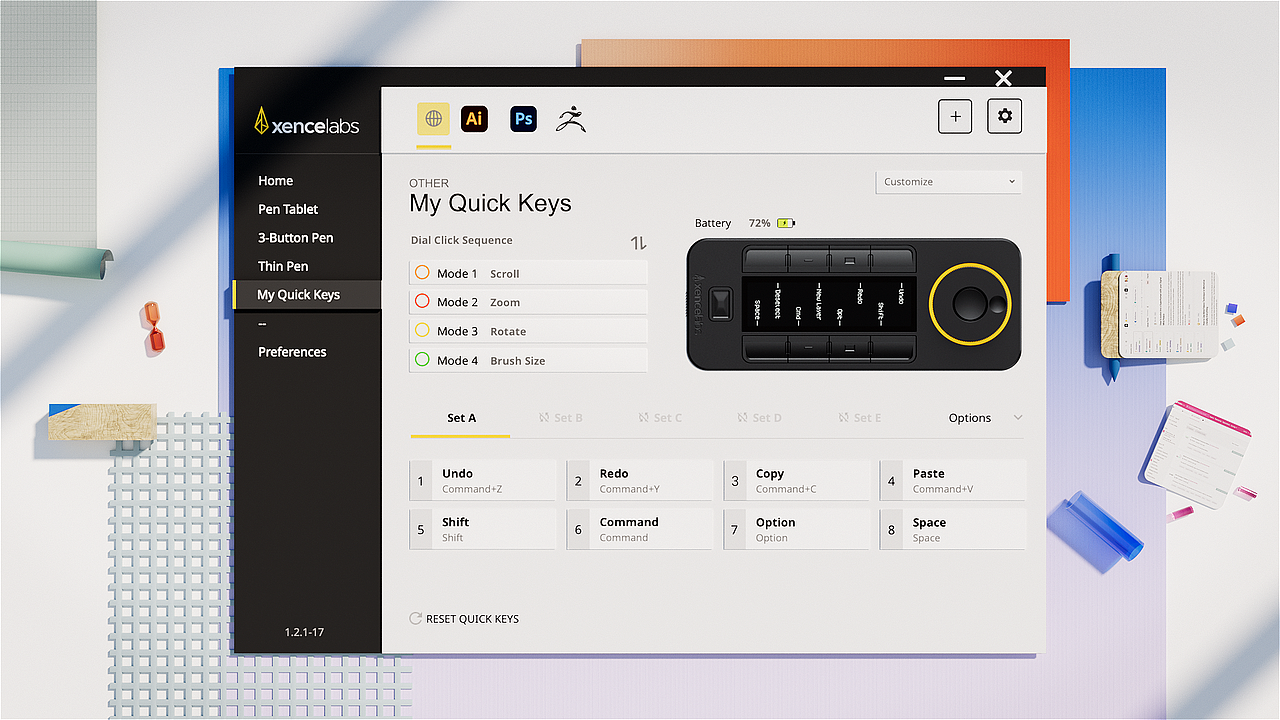Edit key 7 Option assignment
Image resolution: width=1280 pixels, height=720 pixels.
tap(797, 529)
